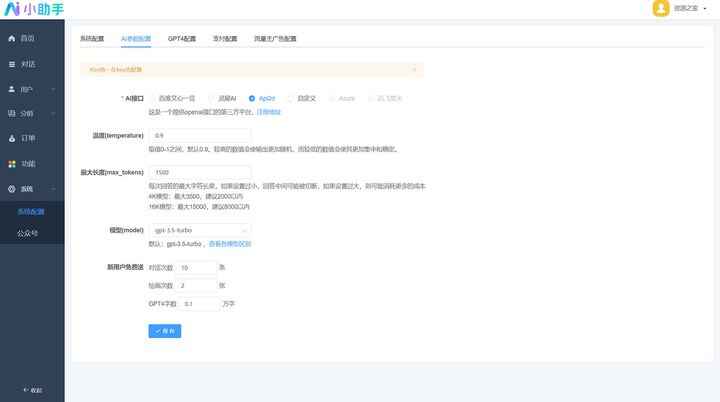Click the 系统 gear icon in sidebar
The image size is (720, 402).
click(12, 188)
